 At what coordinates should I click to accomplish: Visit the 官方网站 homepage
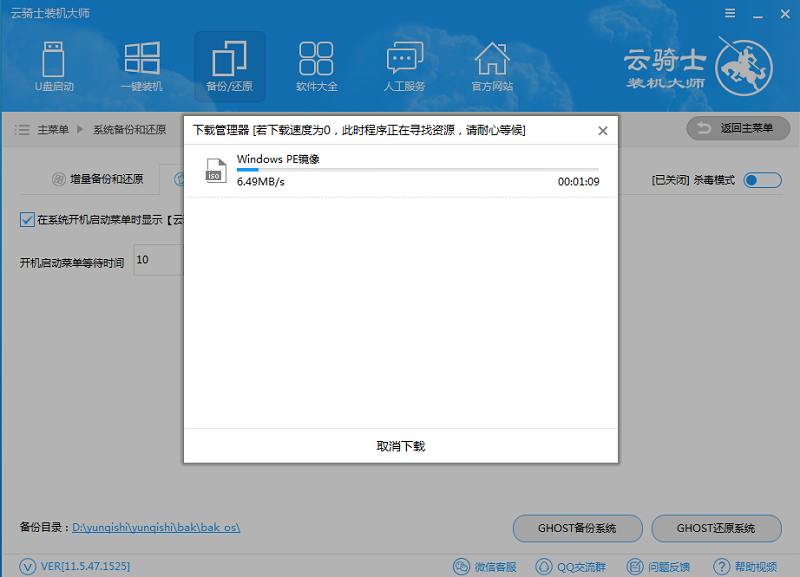click(x=492, y=66)
